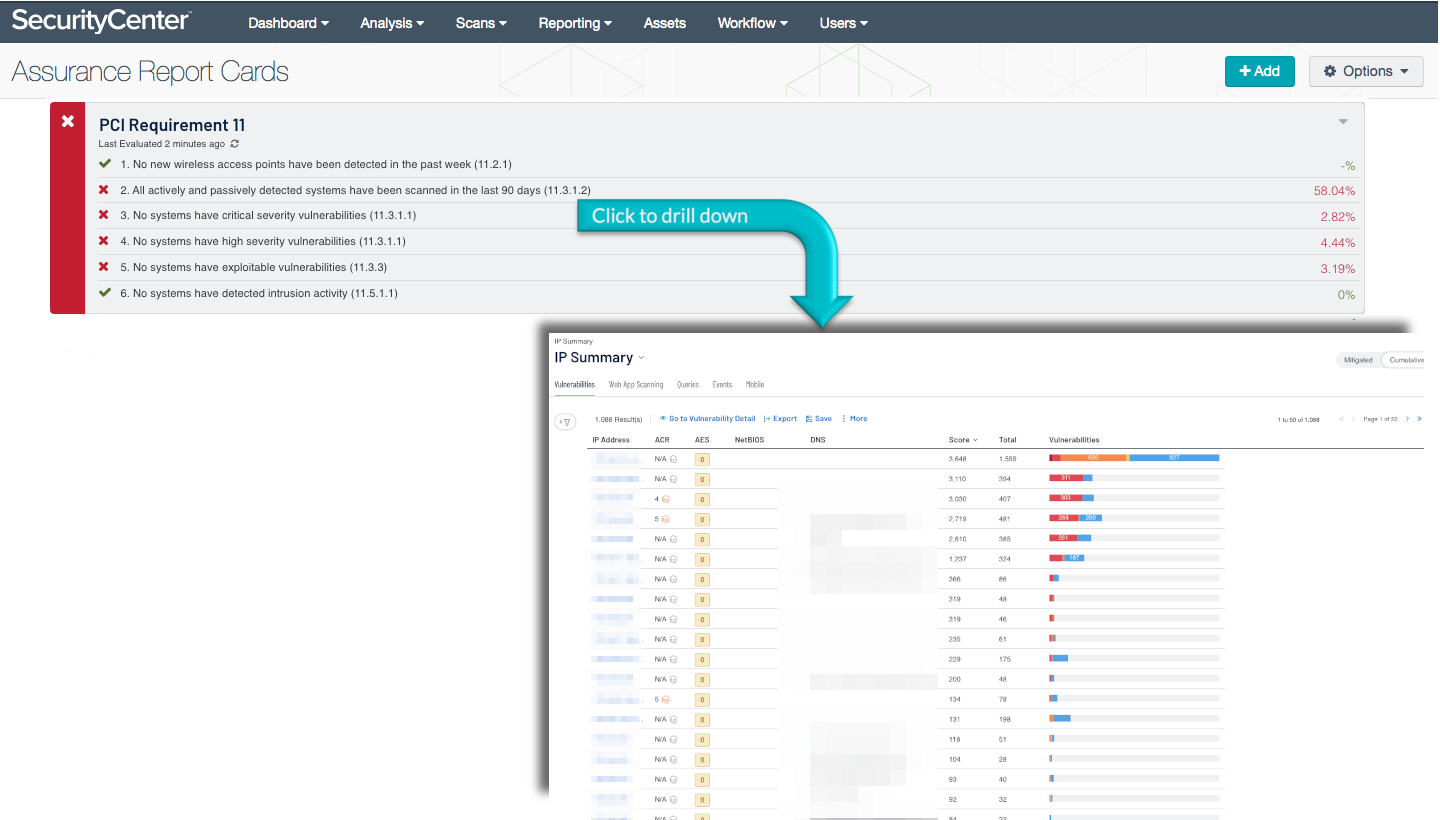Click the blue 827 vulnerability bar segment

[x=1174, y=457]
